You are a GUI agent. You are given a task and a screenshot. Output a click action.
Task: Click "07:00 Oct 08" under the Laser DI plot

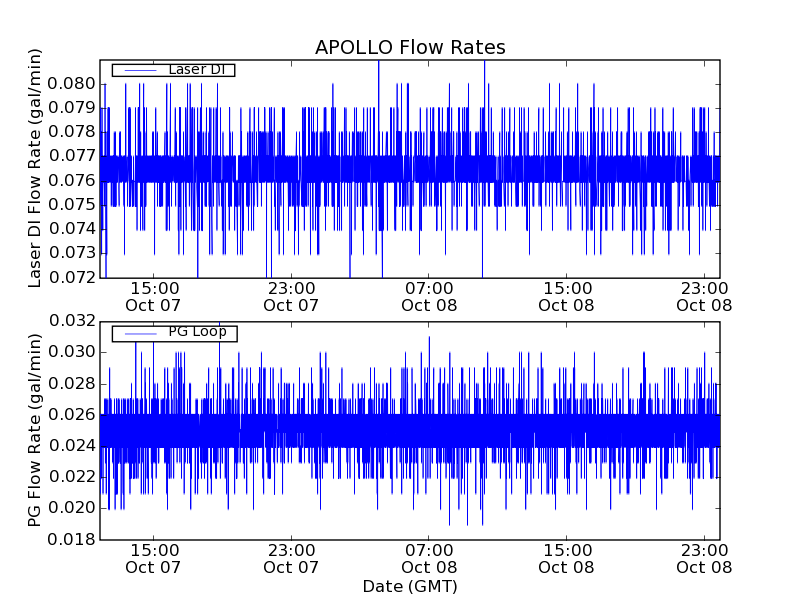(x=429, y=297)
